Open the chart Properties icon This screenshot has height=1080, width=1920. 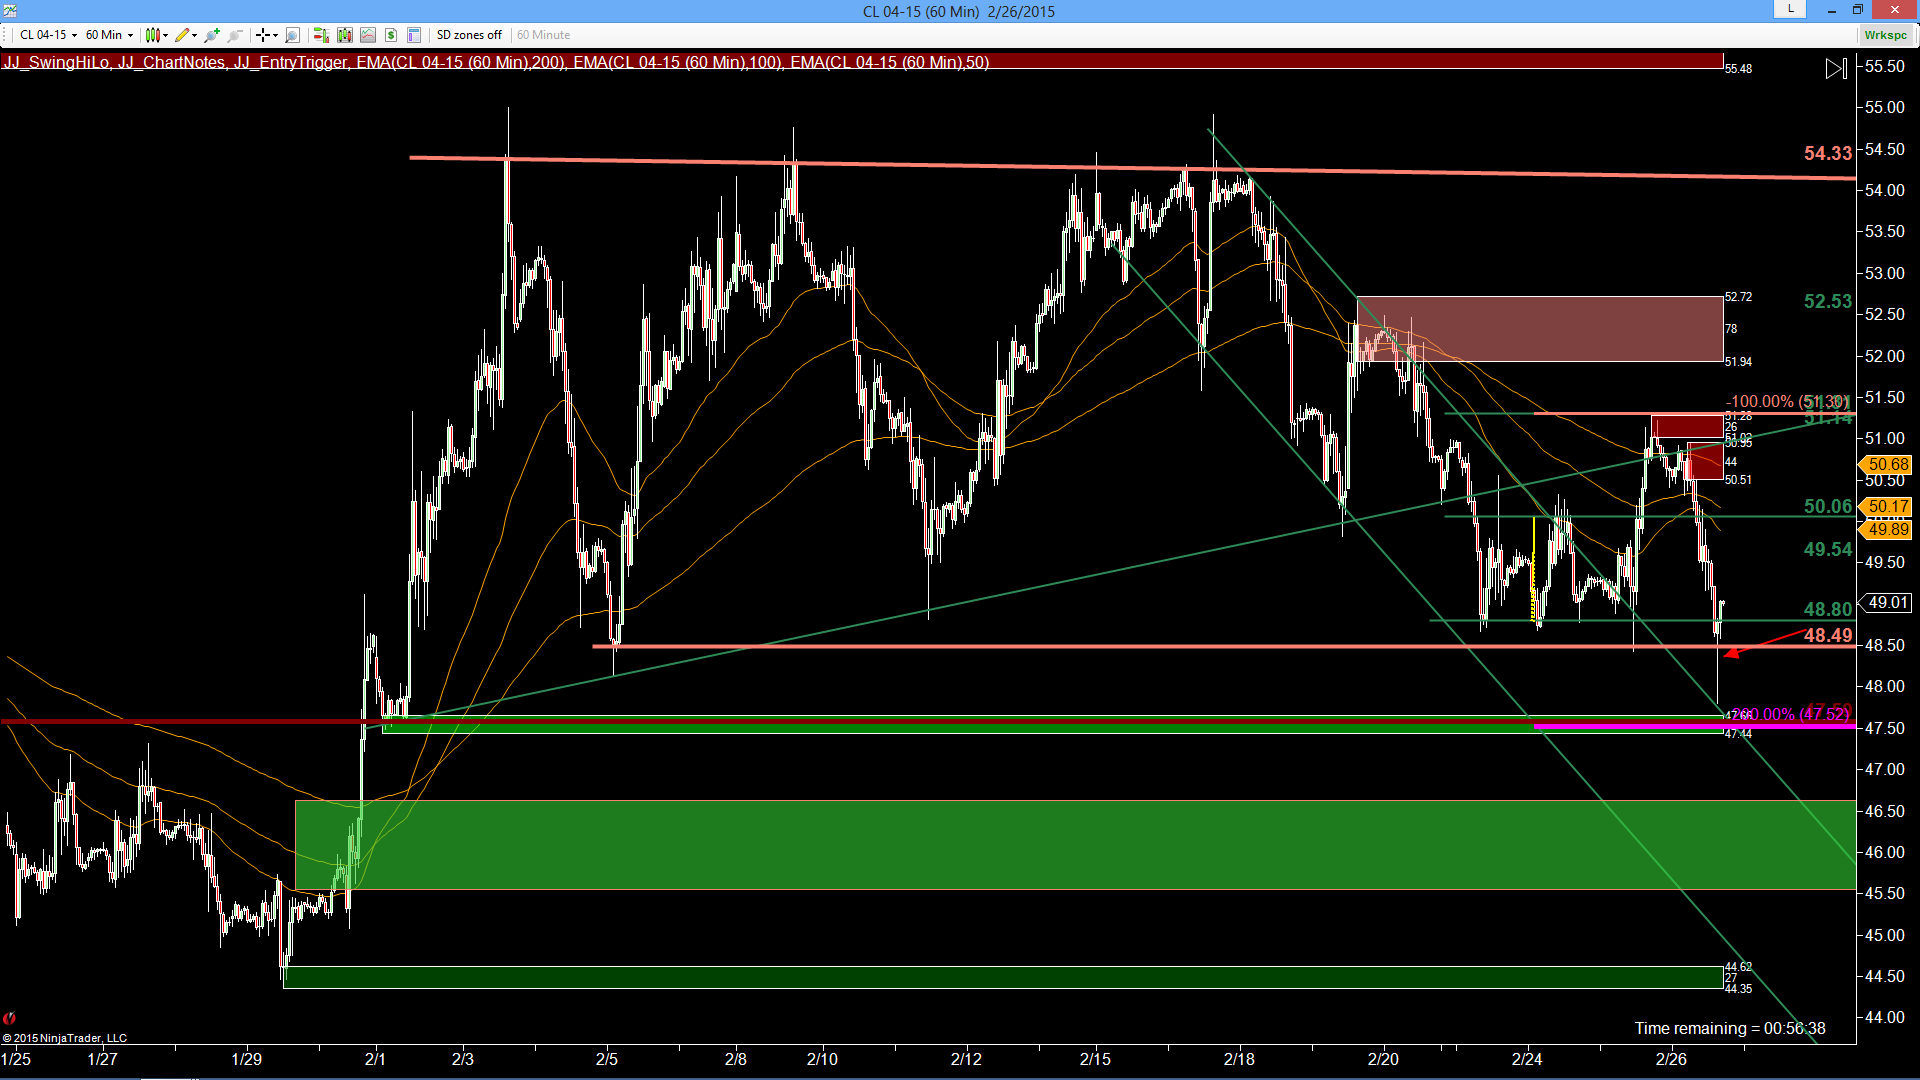coord(414,35)
